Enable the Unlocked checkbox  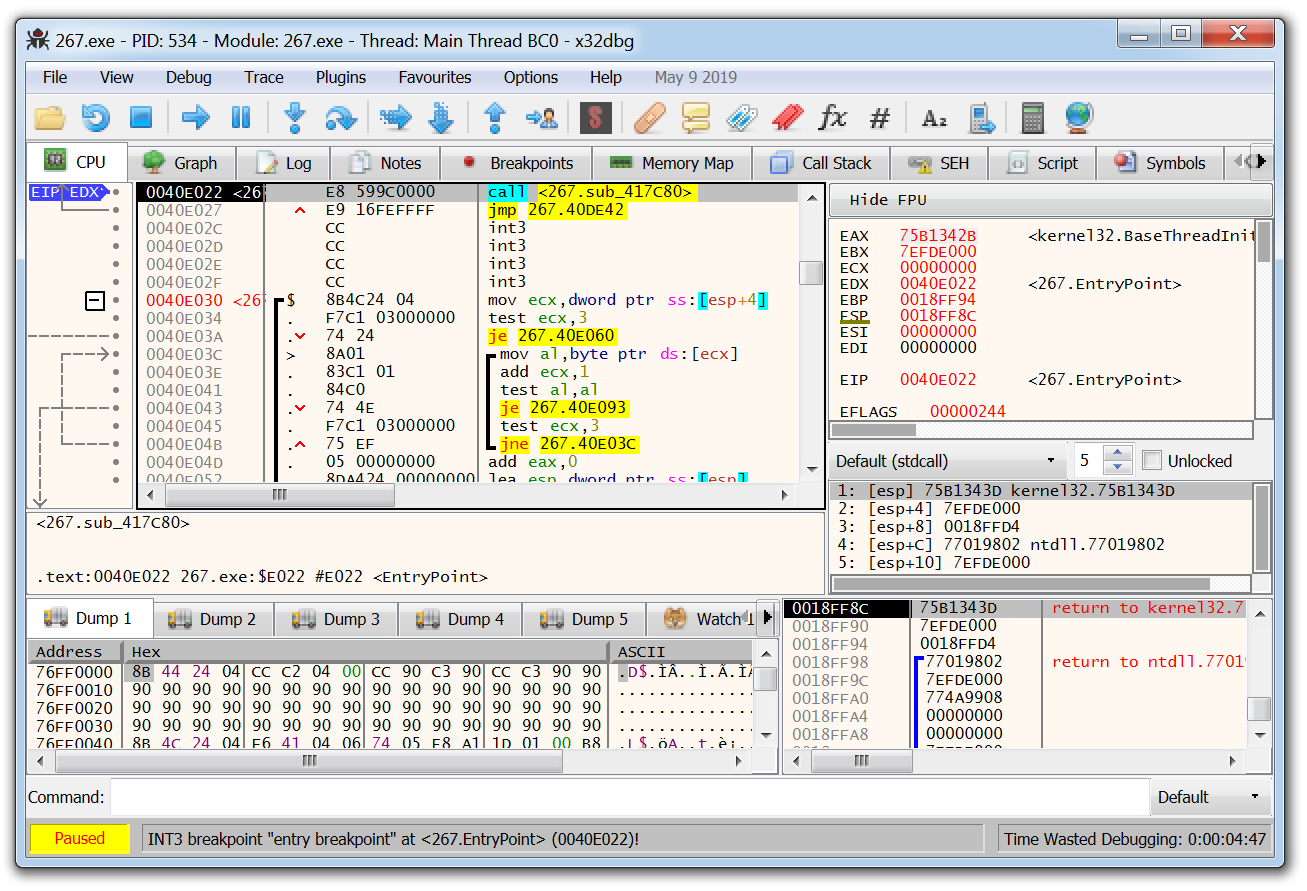pyautogui.click(x=1152, y=461)
